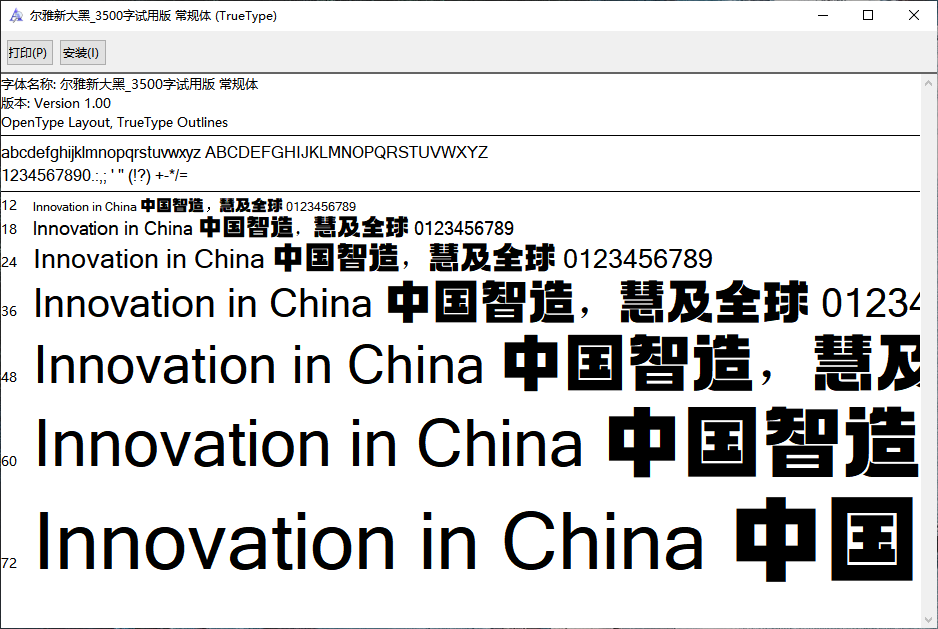
Task: Click the size 12 label
Action: pyautogui.click(x=9, y=206)
